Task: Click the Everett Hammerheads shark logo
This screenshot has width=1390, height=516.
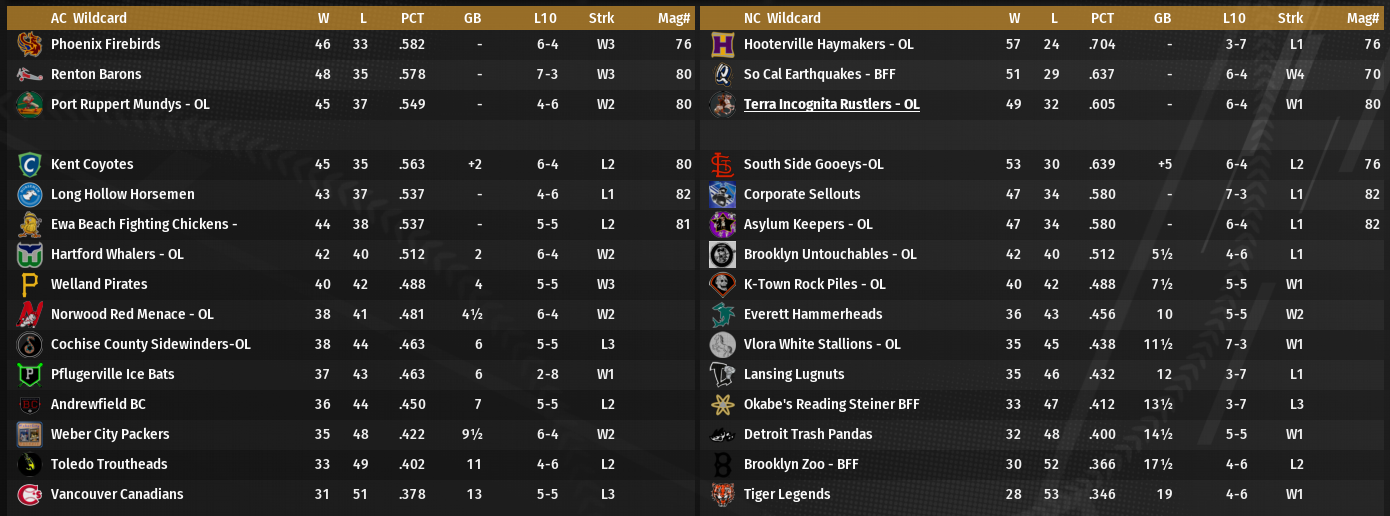Action: tap(722, 314)
